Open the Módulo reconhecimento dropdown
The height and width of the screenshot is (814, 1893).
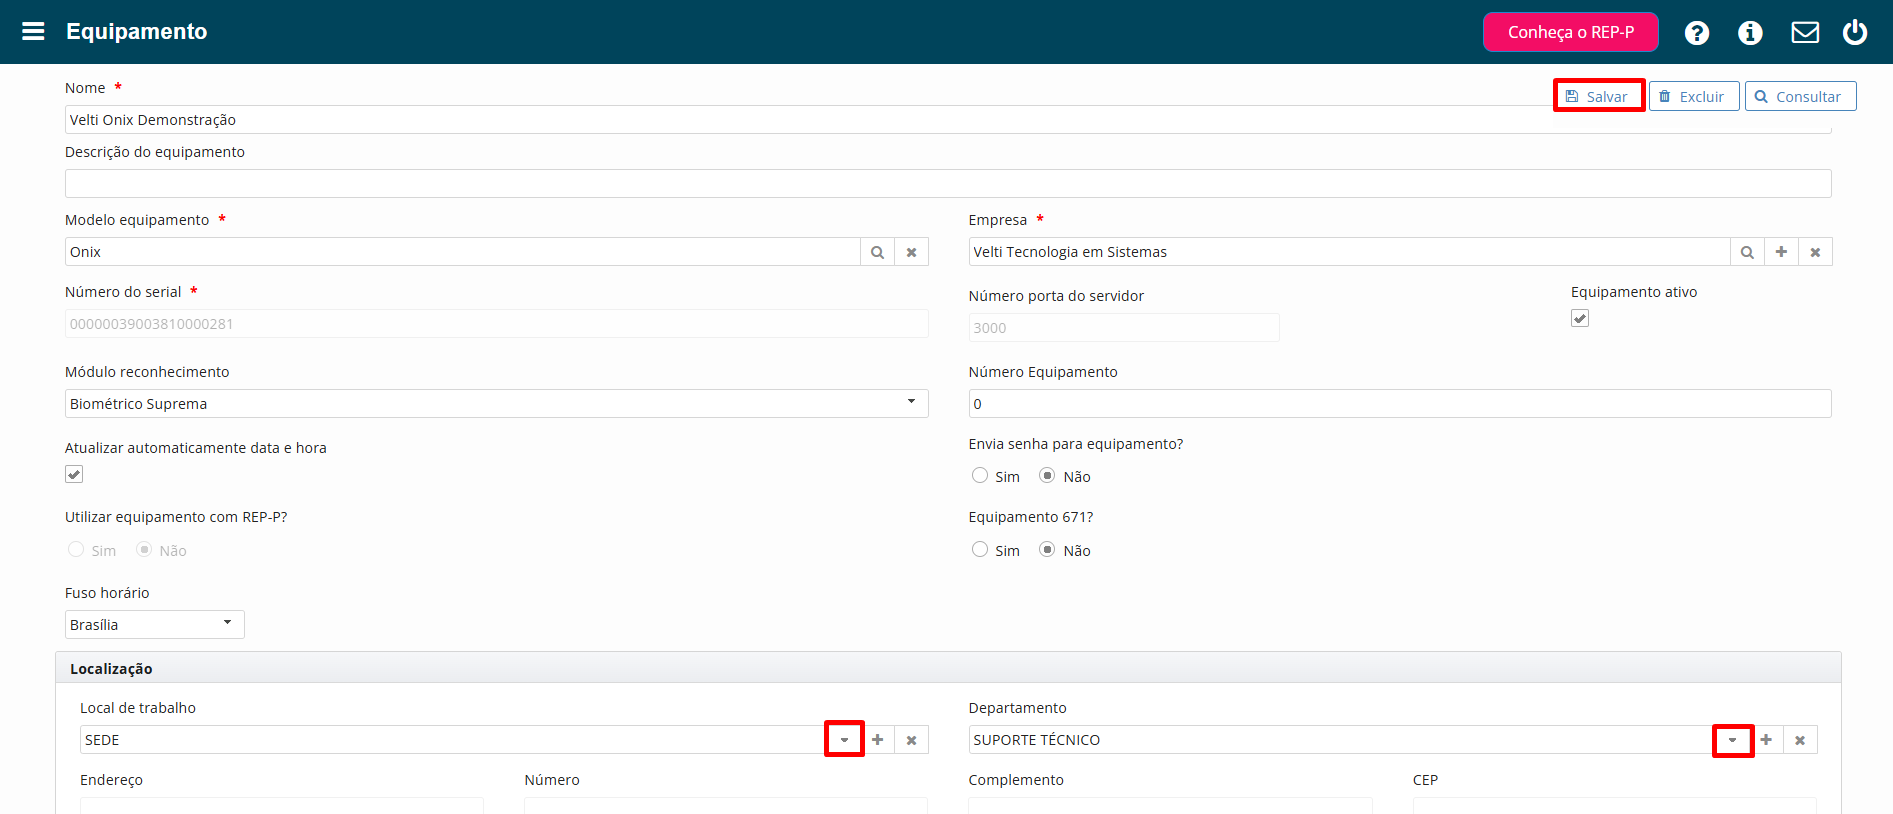click(496, 404)
